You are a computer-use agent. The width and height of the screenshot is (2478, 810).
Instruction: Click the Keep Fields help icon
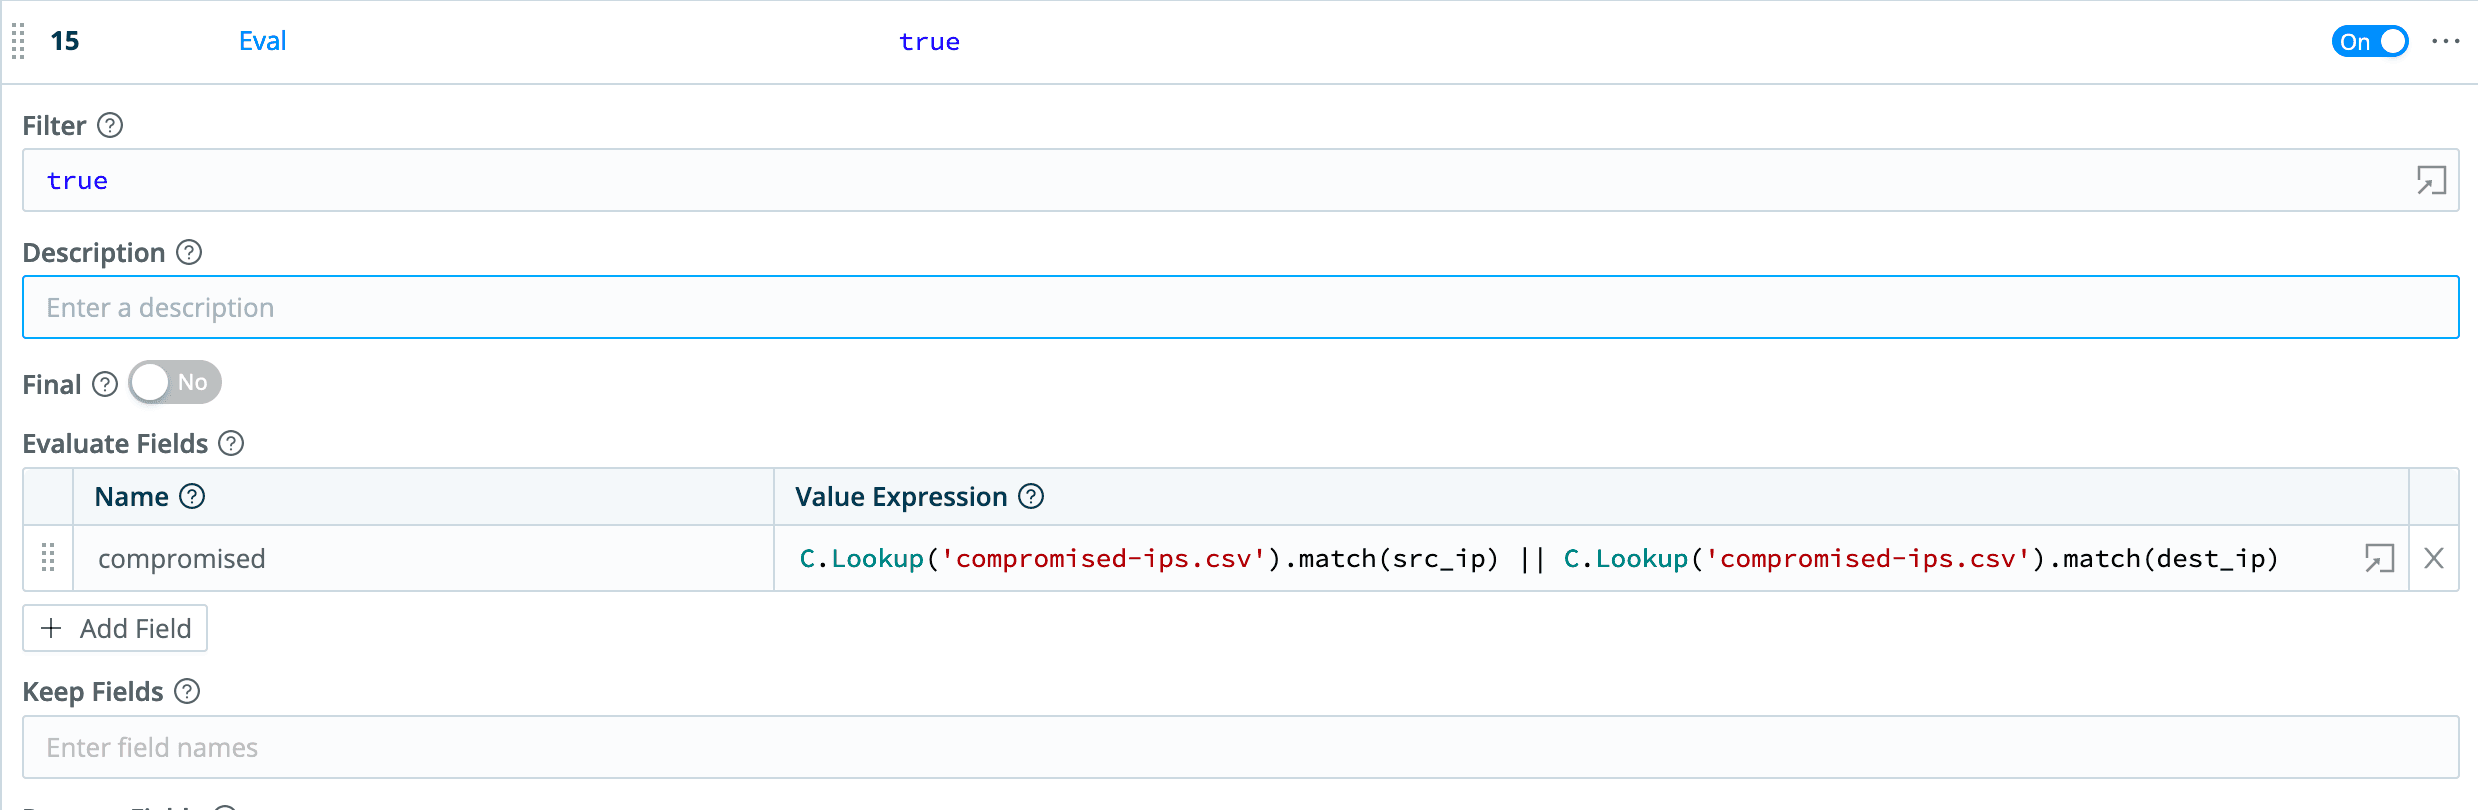(x=187, y=692)
